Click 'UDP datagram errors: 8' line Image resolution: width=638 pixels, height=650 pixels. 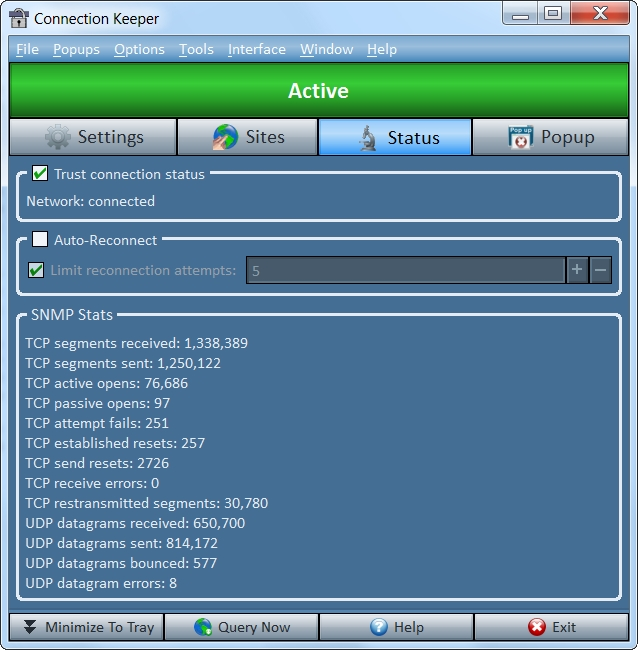[101, 583]
